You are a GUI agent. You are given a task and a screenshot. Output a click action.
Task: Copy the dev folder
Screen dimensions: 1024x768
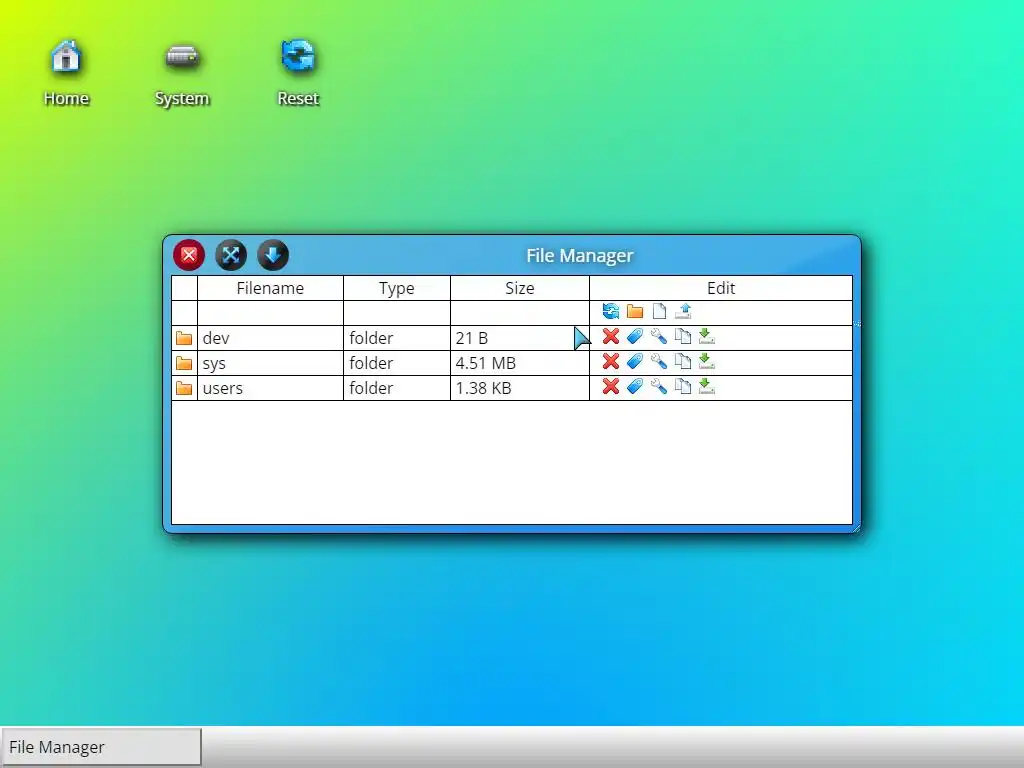683,336
